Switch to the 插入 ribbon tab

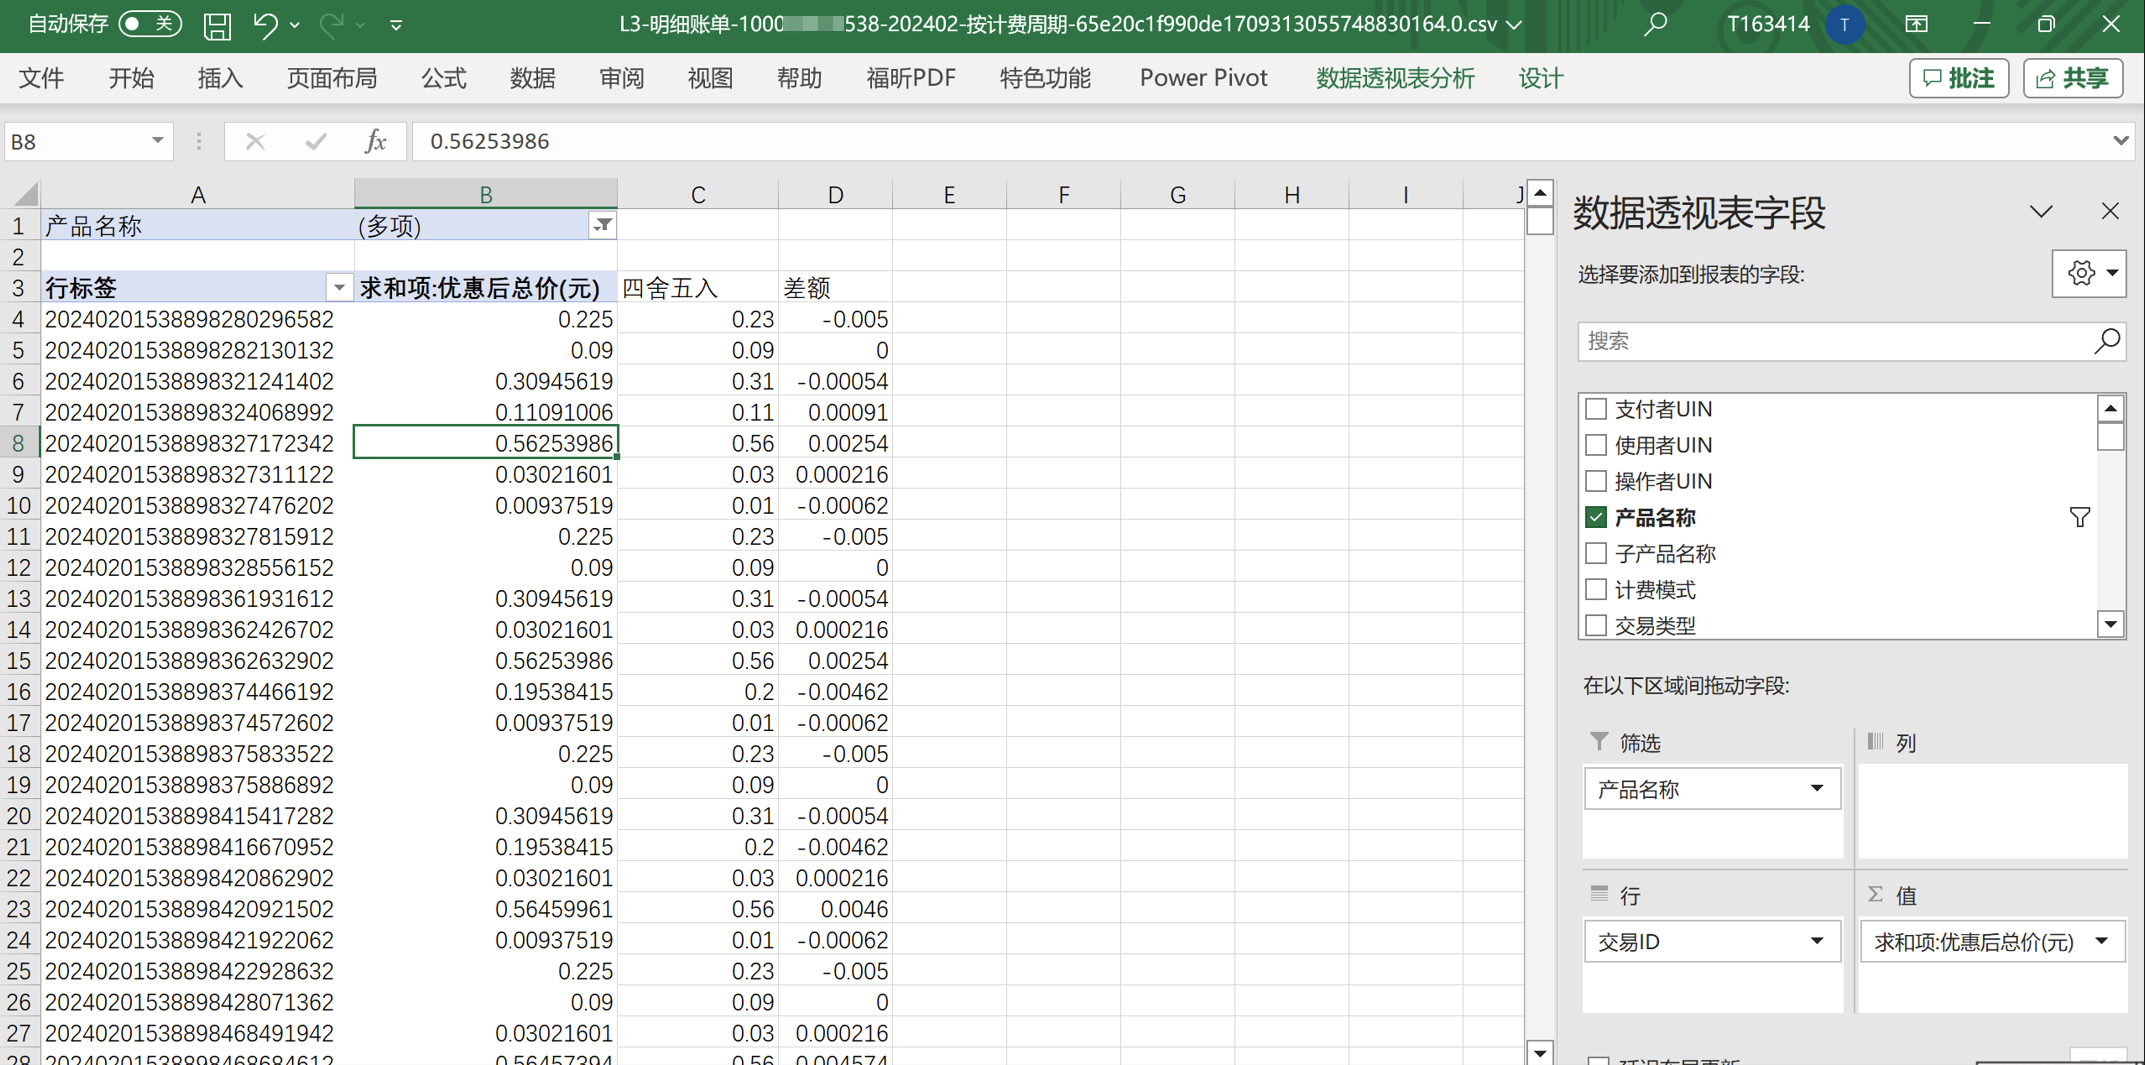click(220, 78)
